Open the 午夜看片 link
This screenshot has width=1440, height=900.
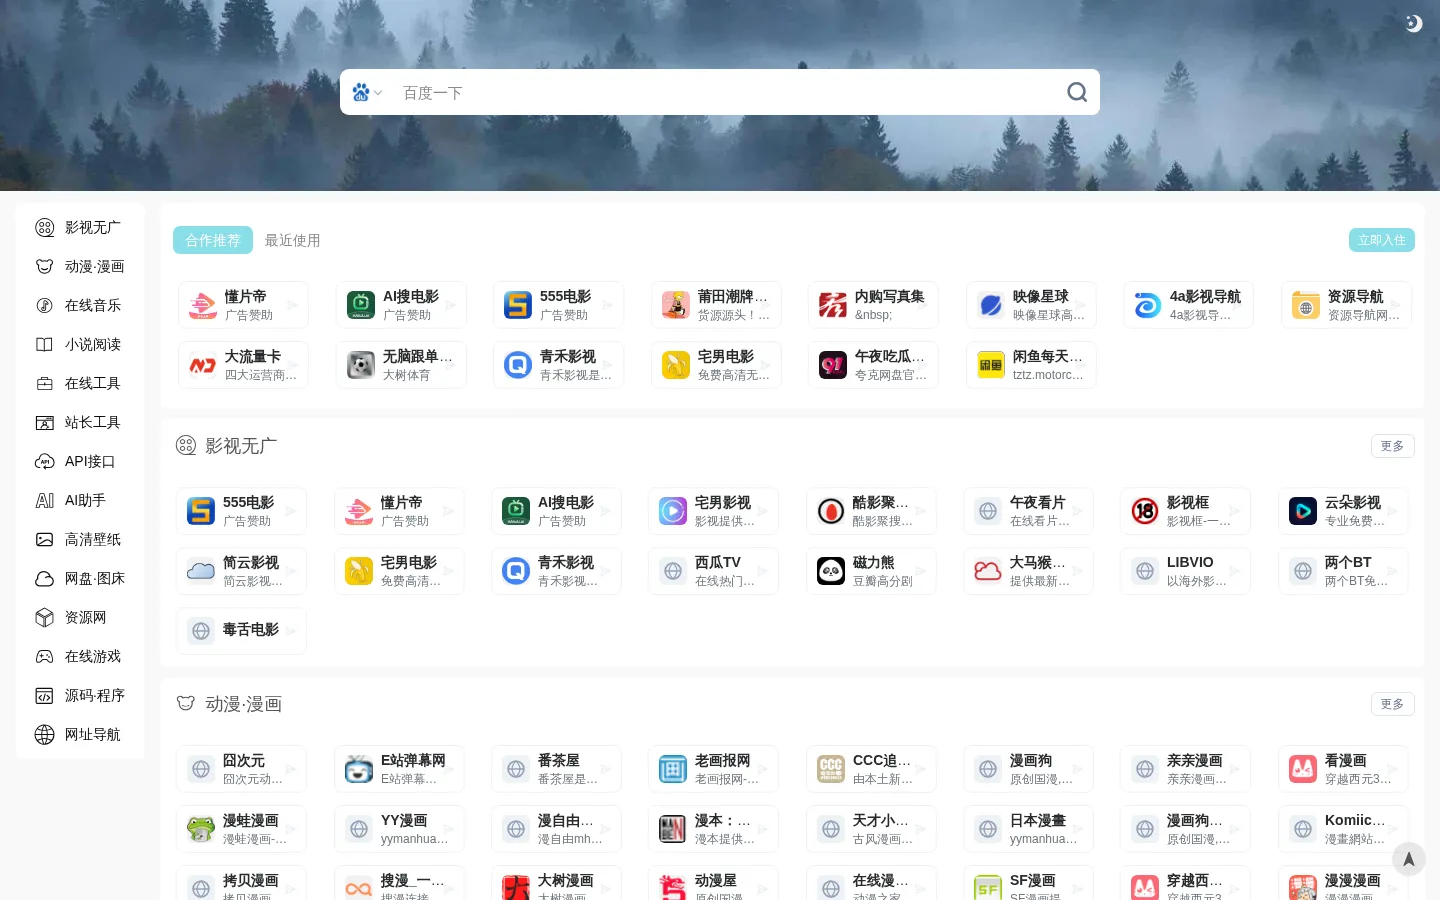1029,511
